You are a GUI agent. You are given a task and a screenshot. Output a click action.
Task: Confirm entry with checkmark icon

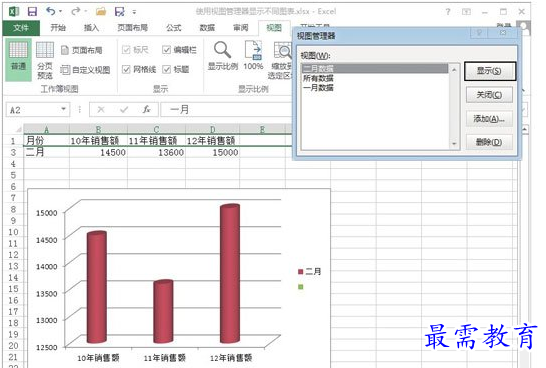(124, 110)
